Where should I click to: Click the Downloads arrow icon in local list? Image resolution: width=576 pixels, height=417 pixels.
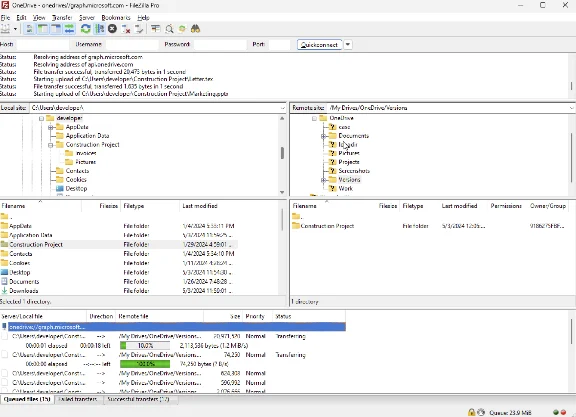coord(4,291)
